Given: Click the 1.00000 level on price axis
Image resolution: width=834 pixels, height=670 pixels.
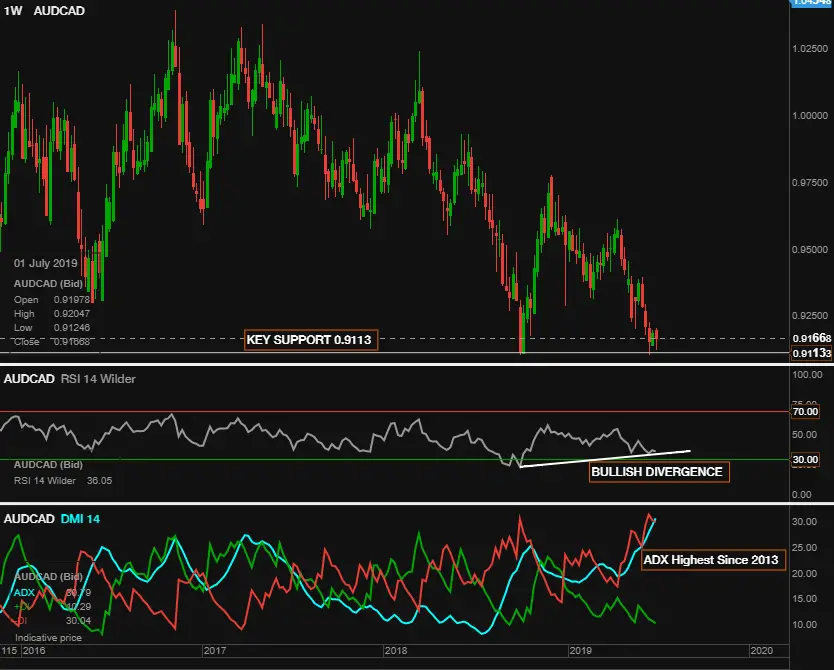Looking at the screenshot, I should click(810, 115).
